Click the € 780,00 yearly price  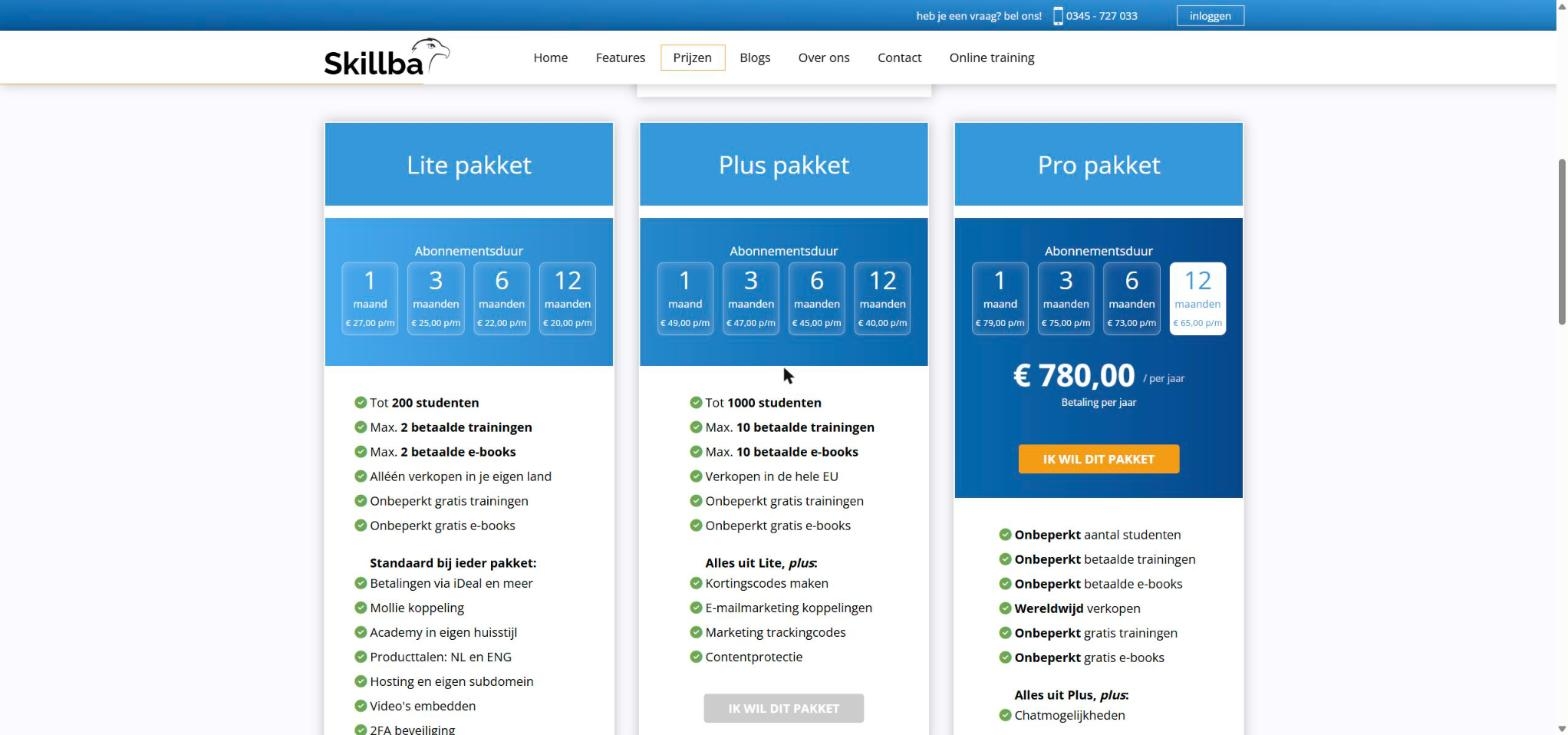[x=1074, y=376]
